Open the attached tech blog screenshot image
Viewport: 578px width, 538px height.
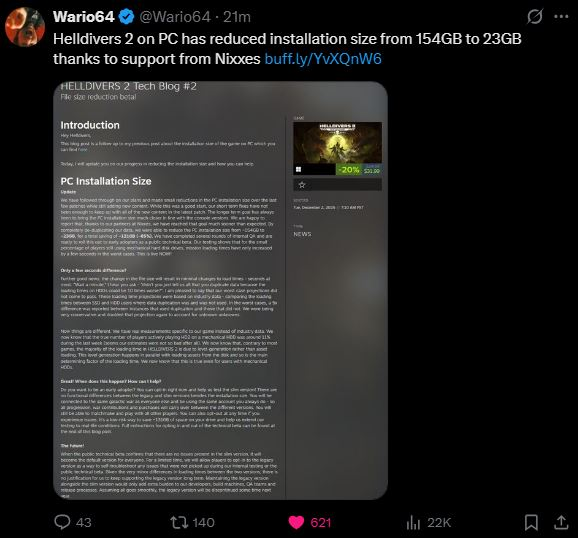pyautogui.click(x=220, y=290)
